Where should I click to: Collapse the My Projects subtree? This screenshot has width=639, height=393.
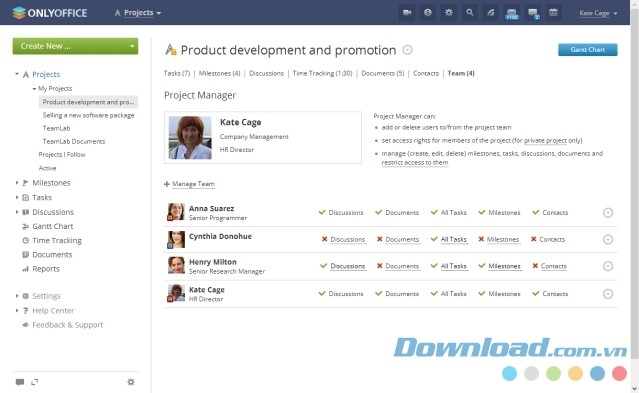(34, 88)
